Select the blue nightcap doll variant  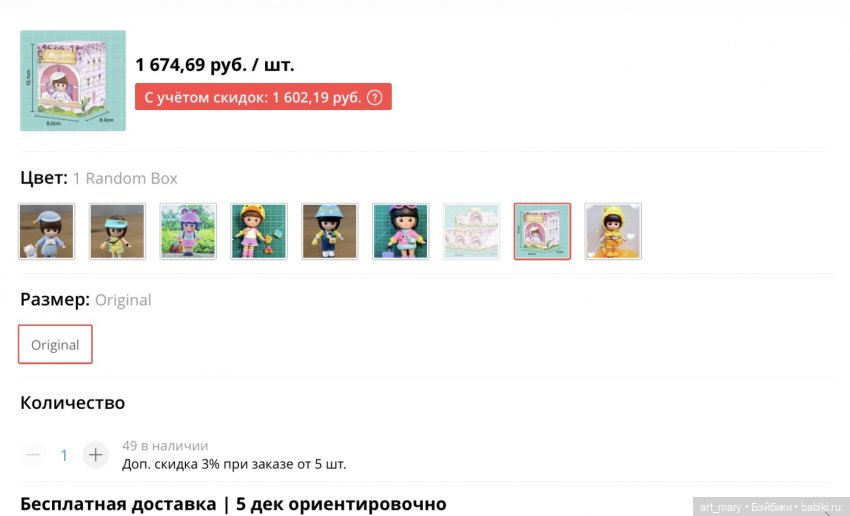(x=47, y=231)
